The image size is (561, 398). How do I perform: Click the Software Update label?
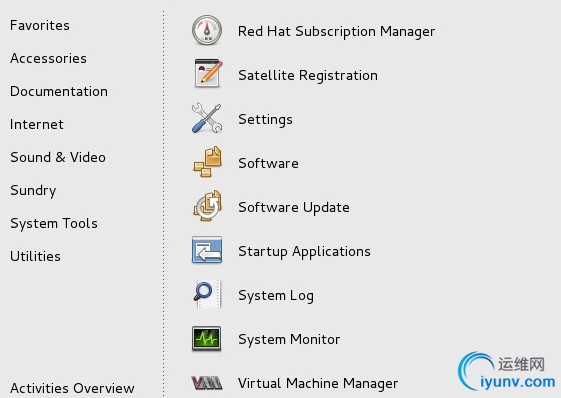point(294,208)
